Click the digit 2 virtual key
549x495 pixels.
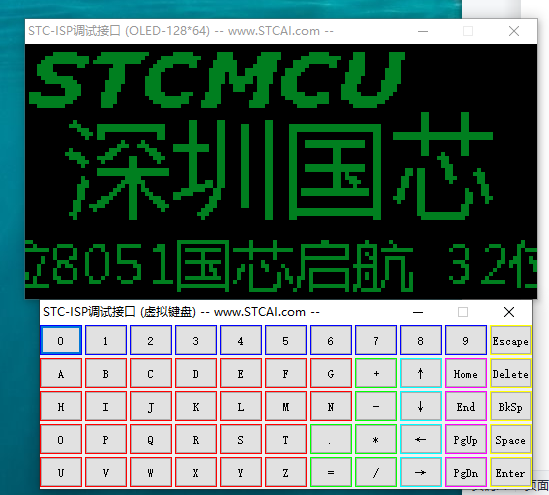[x=151, y=340]
